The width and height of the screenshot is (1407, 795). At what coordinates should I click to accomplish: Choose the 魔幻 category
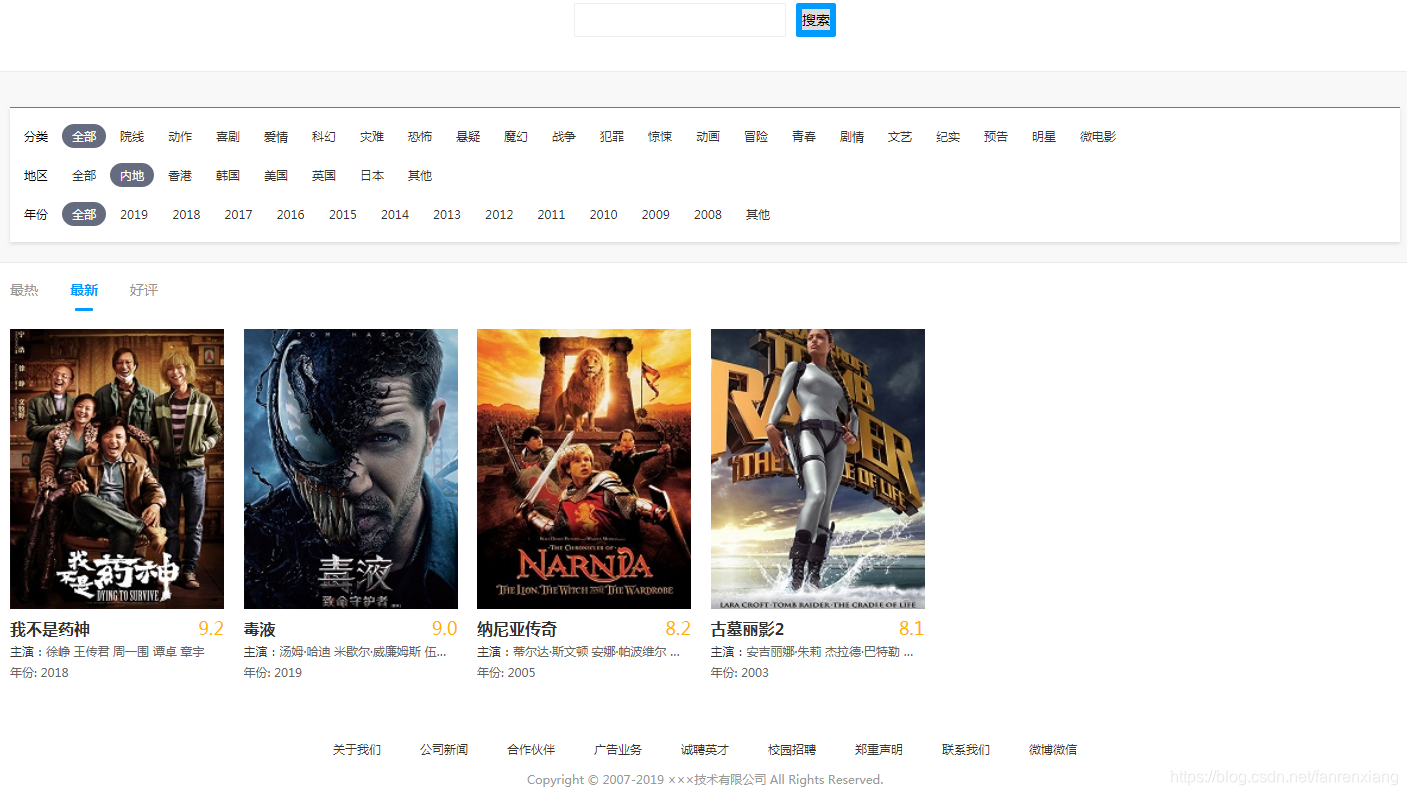tap(516, 136)
